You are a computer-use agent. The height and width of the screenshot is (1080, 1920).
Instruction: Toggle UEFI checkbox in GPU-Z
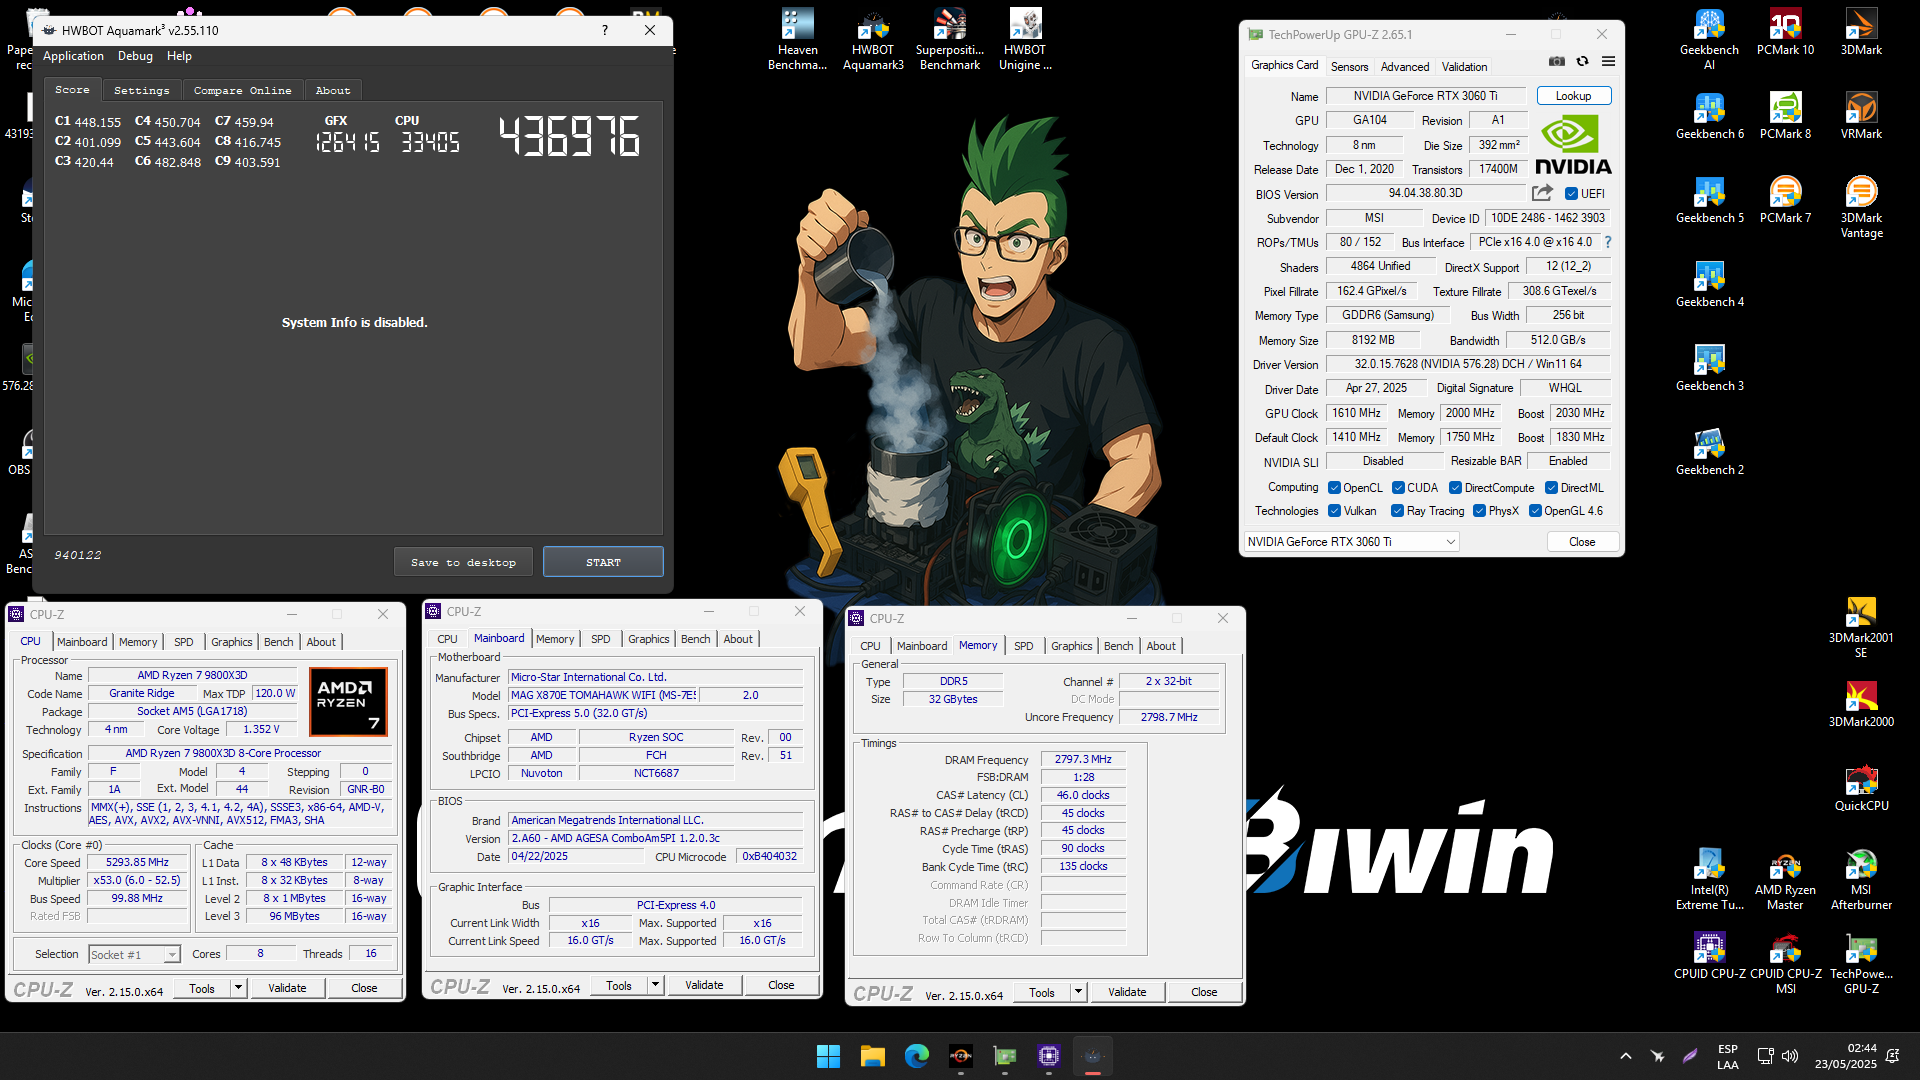(1571, 194)
